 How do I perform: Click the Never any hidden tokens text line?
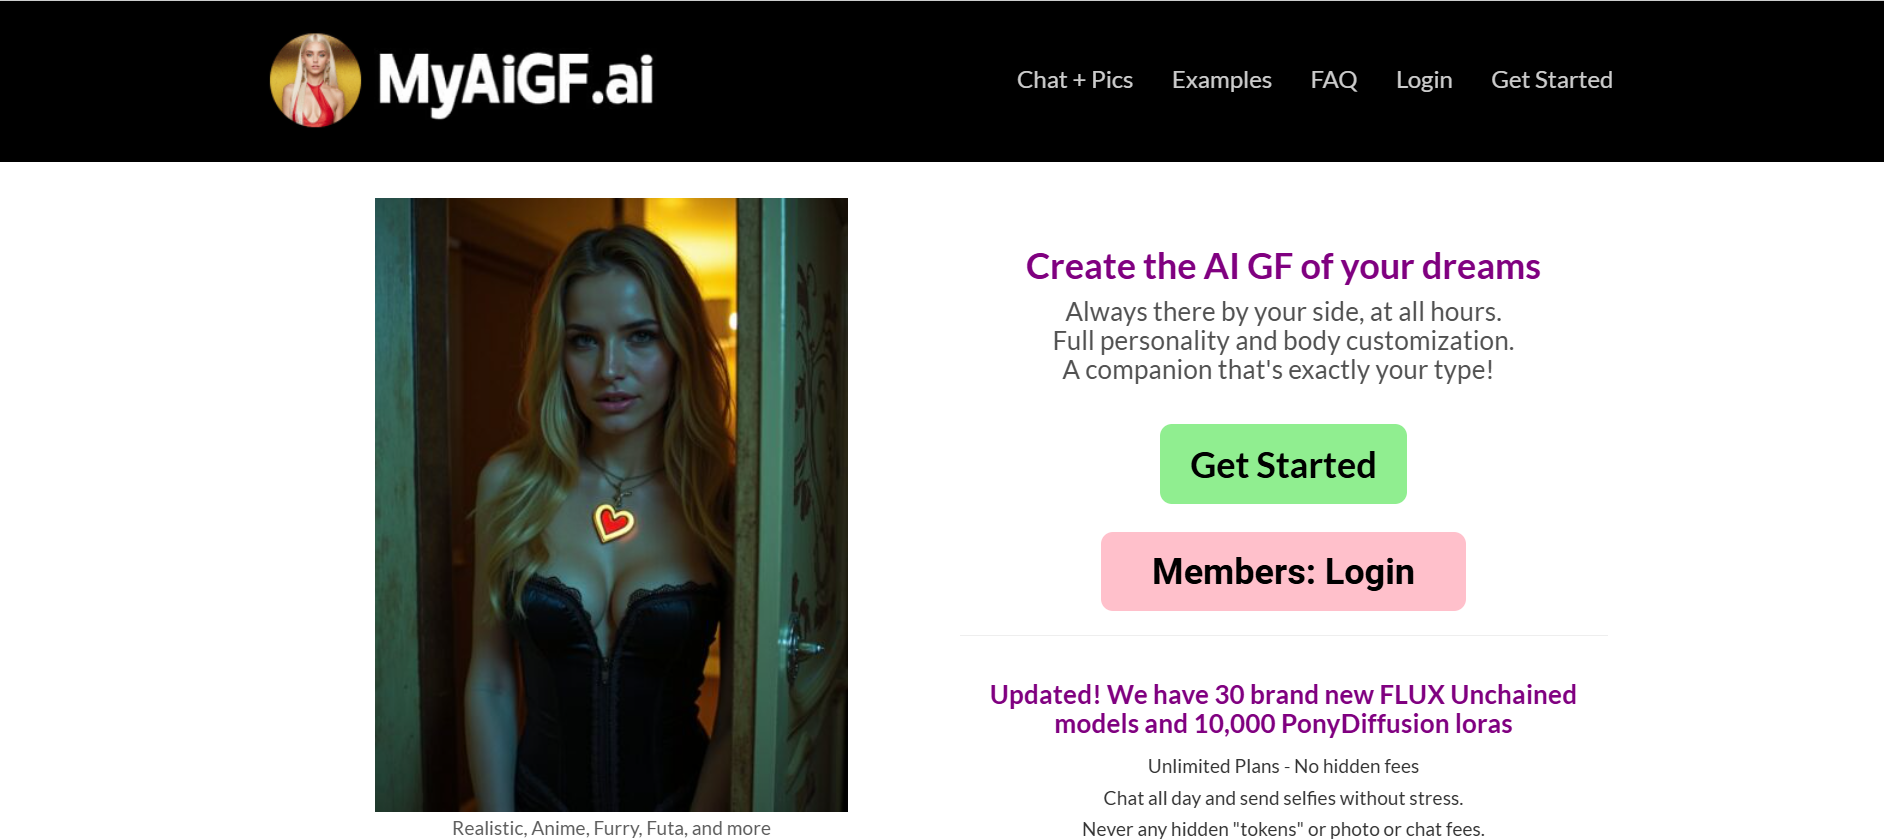[x=1283, y=828]
